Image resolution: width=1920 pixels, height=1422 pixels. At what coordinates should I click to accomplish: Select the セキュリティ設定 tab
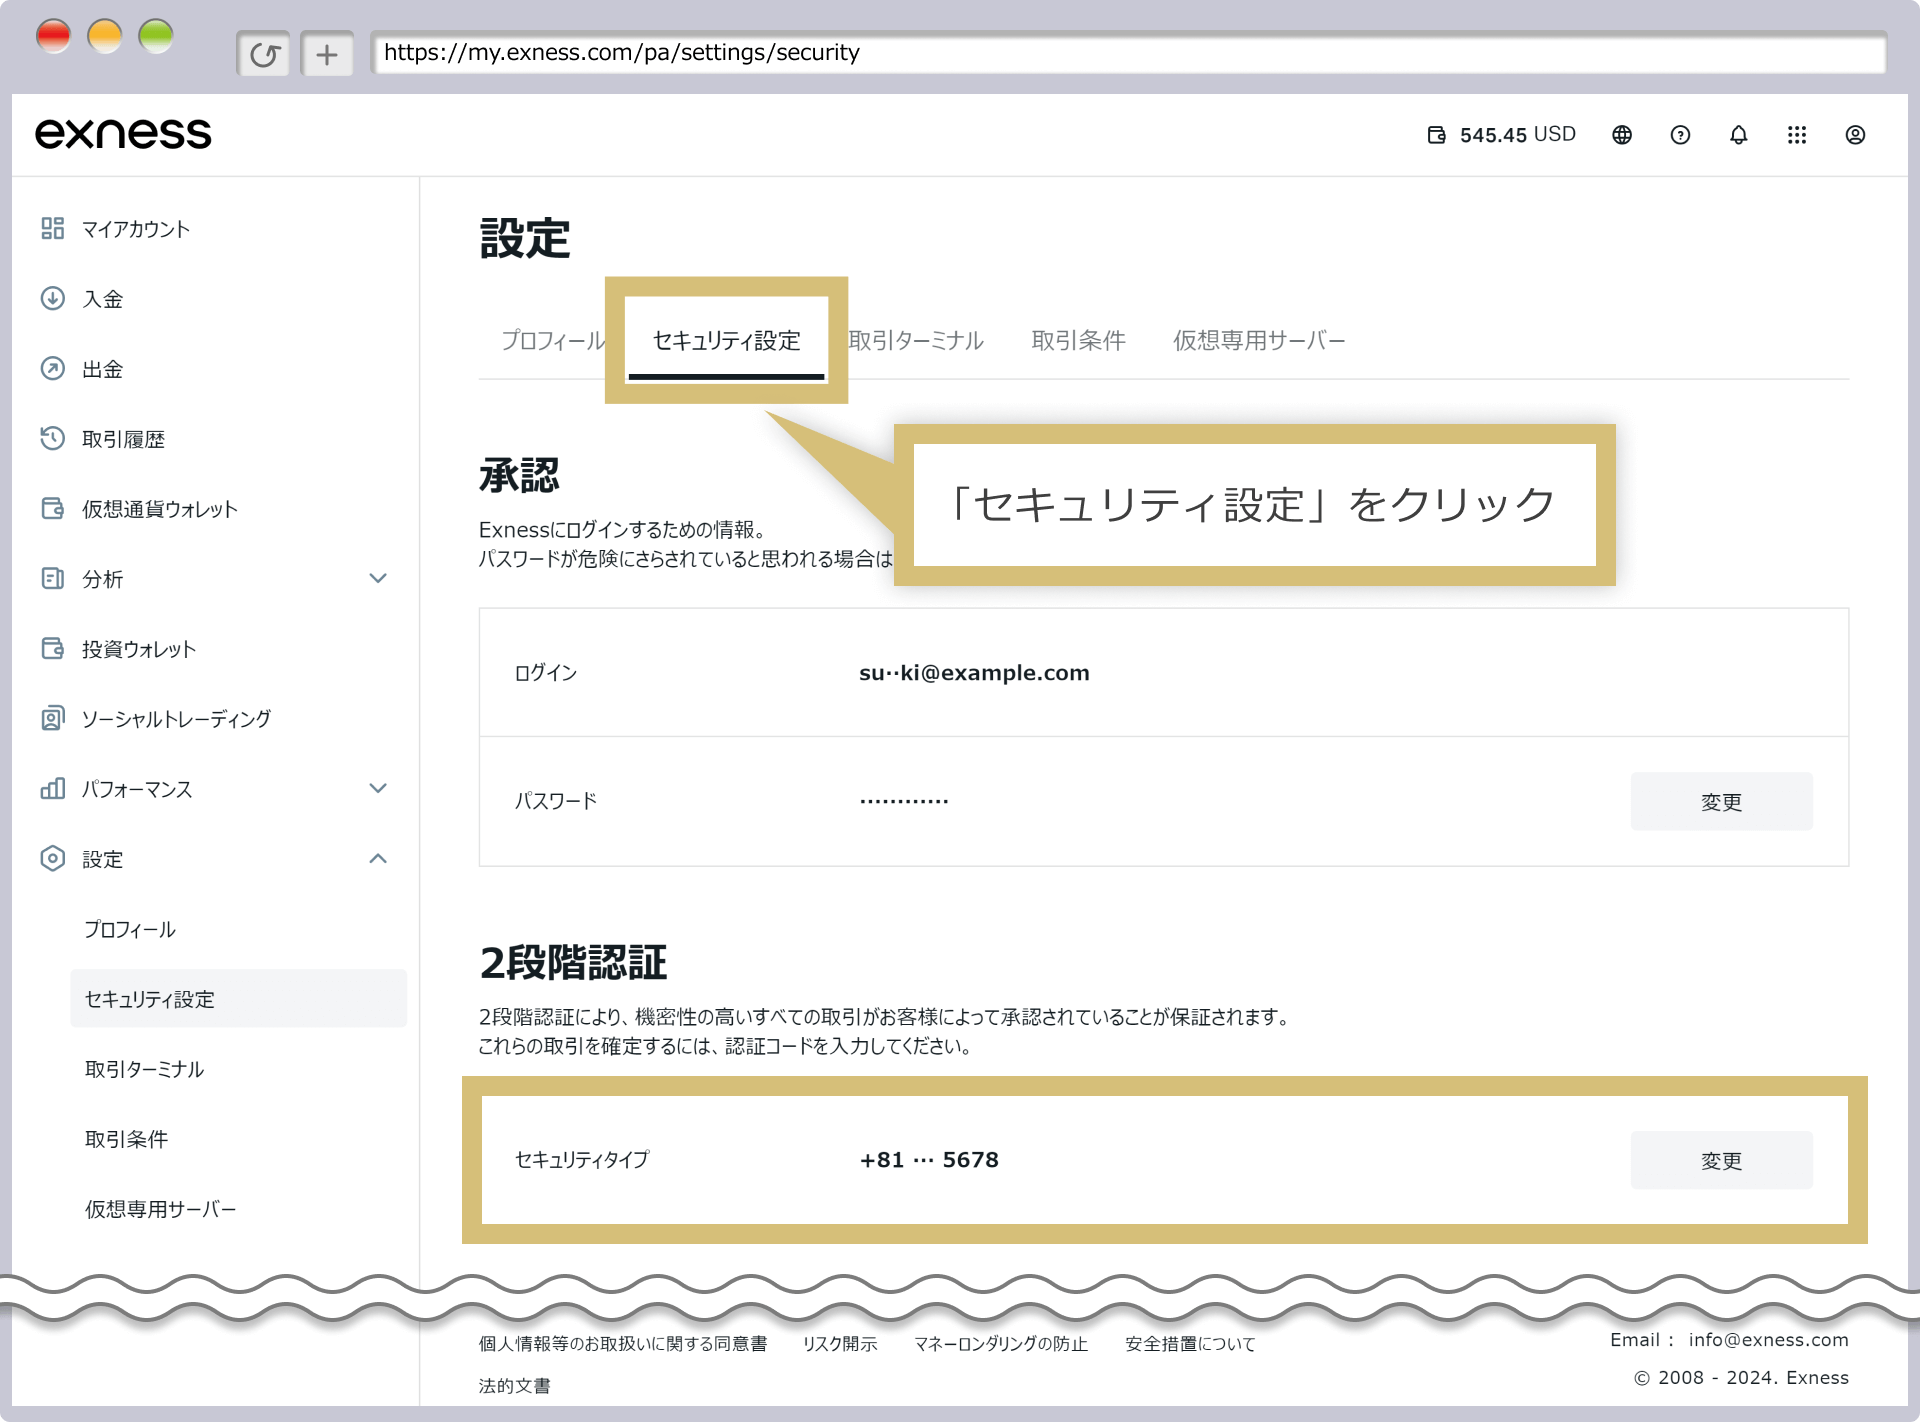(x=727, y=341)
